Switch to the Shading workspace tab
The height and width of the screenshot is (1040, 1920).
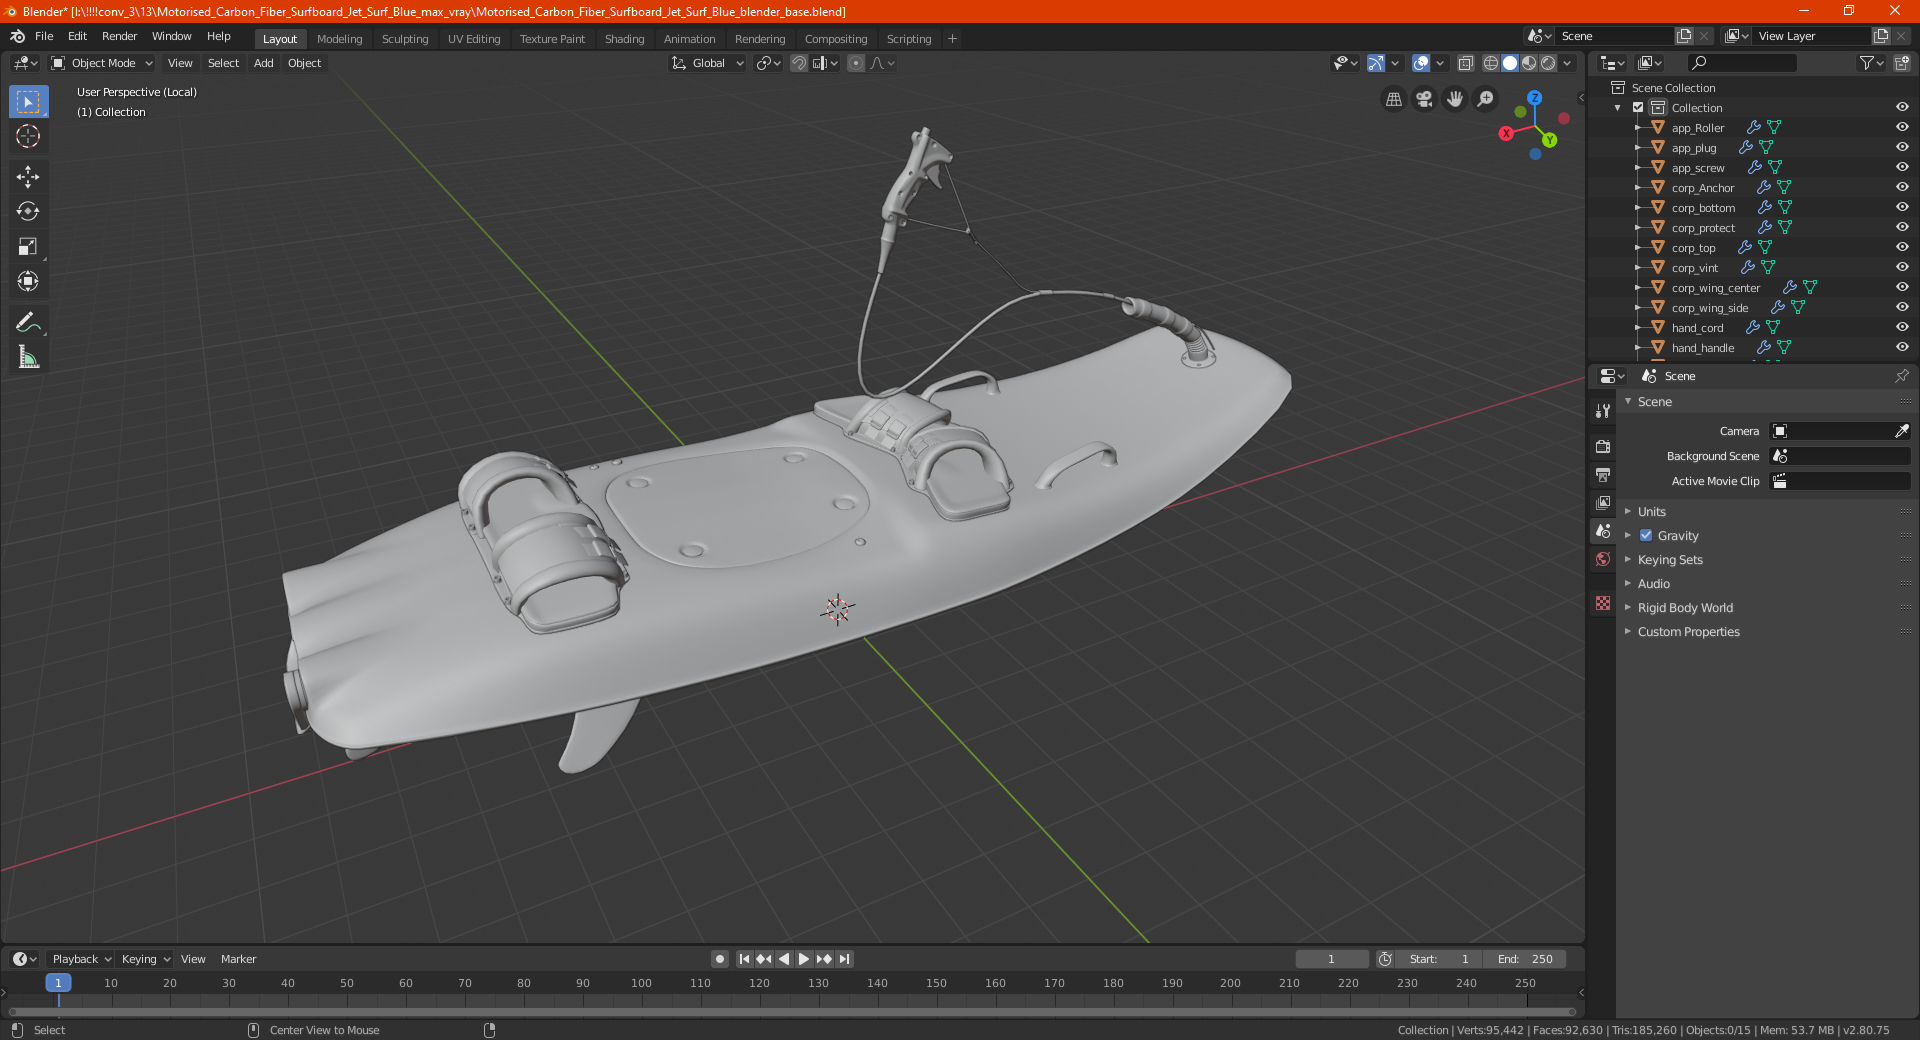(x=624, y=39)
